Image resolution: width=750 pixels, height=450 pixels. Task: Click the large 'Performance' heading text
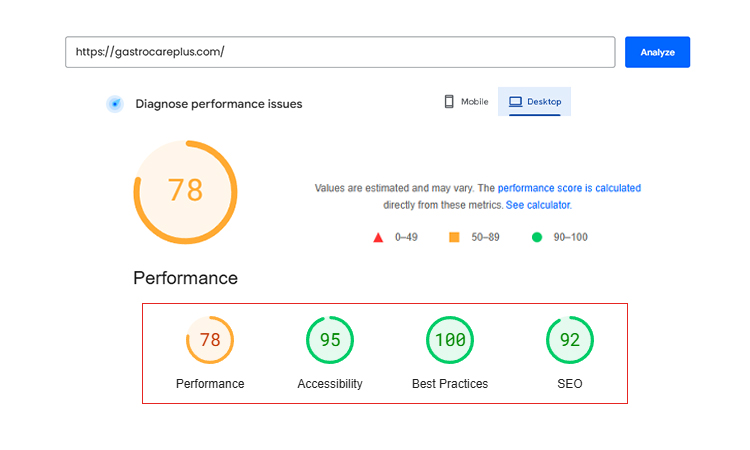(x=186, y=278)
